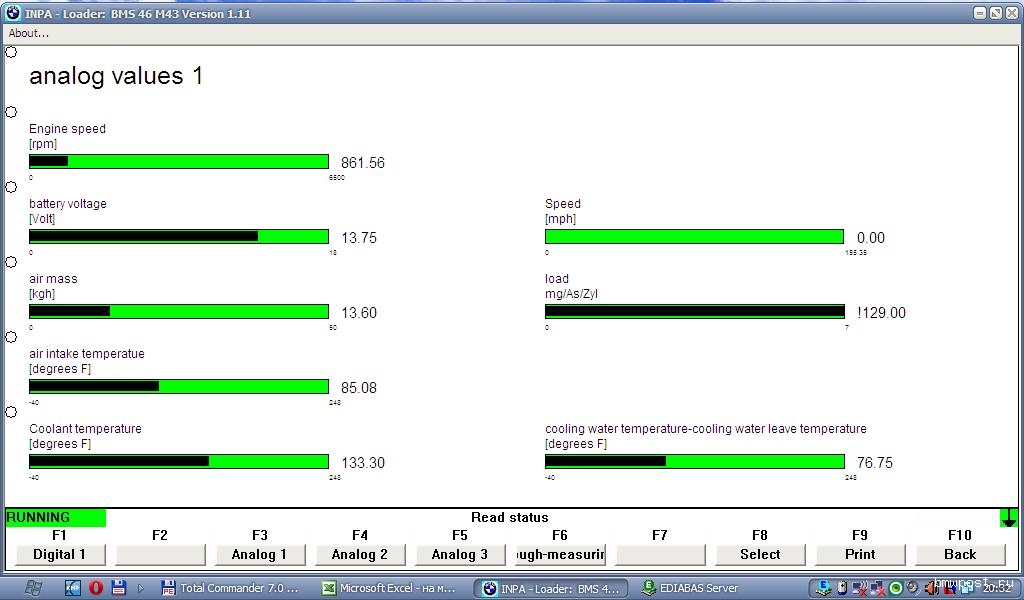The image size is (1024, 600).
Task: Select the radio circle beside air mass
Action: (x=11, y=262)
